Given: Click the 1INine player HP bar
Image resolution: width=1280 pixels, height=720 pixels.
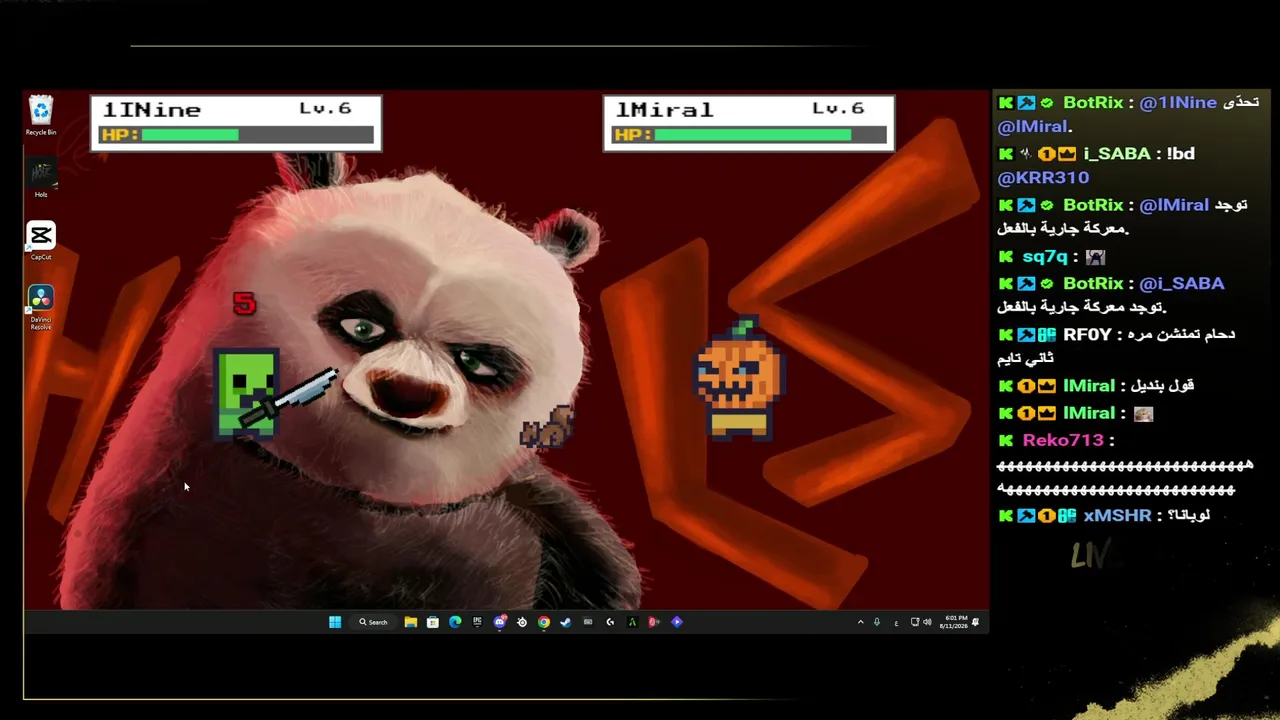Looking at the screenshot, I should click(x=236, y=135).
